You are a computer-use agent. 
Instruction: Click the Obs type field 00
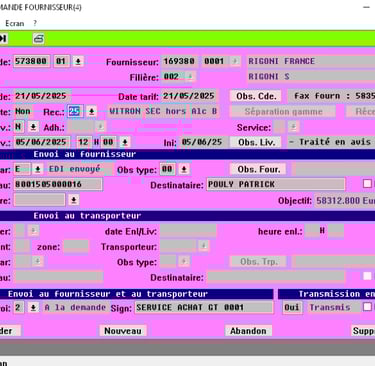click(168, 169)
